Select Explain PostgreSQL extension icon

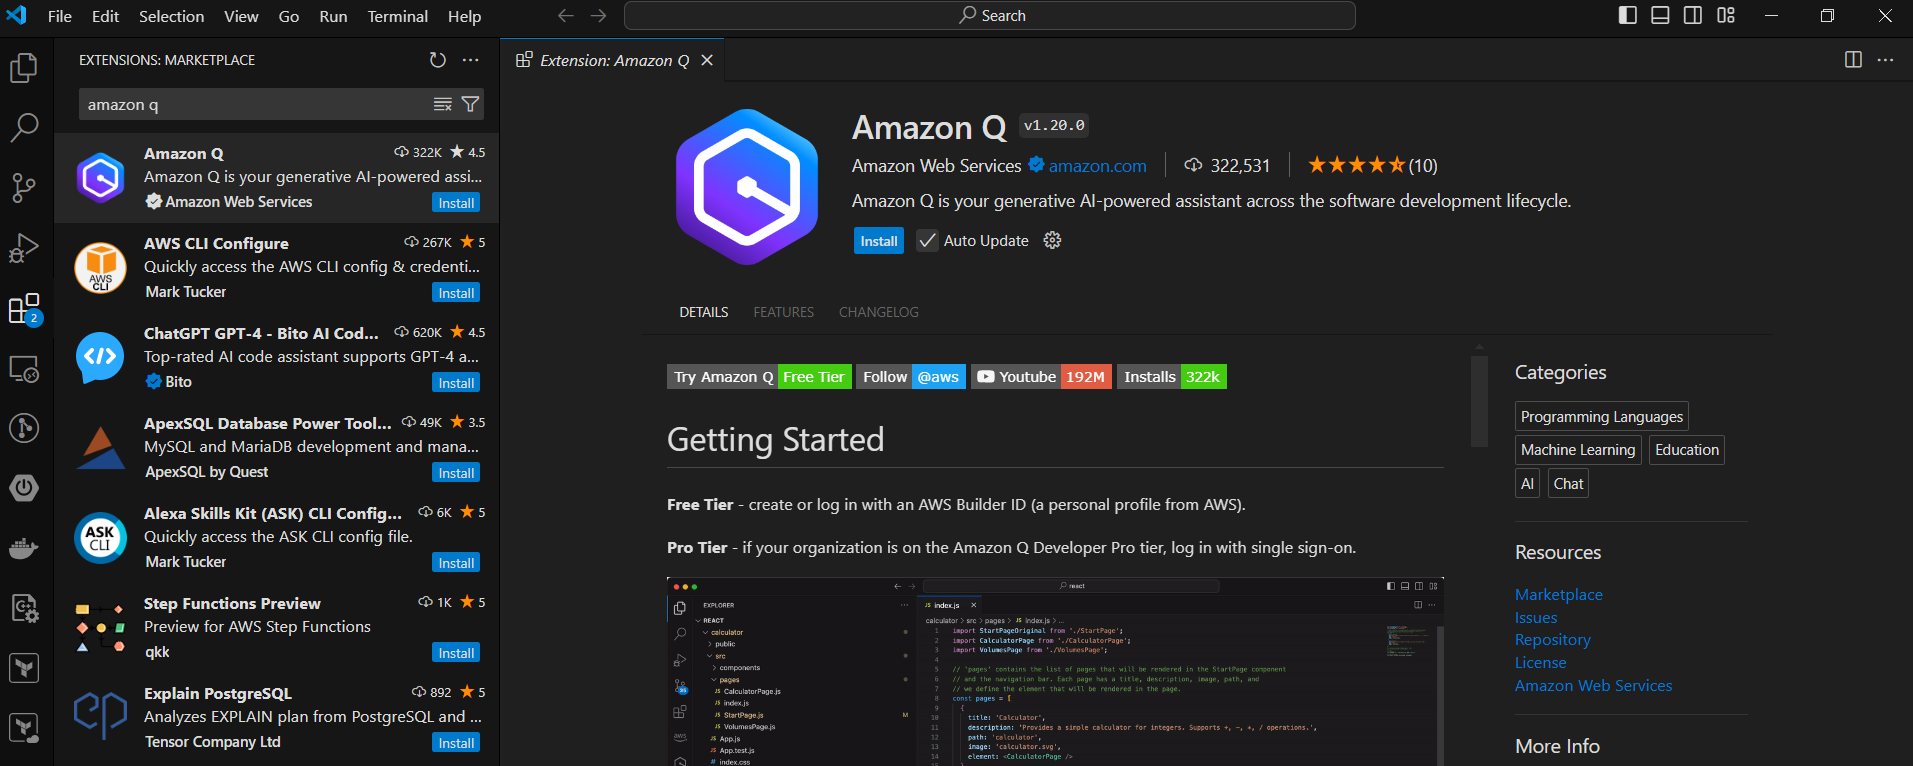101,717
